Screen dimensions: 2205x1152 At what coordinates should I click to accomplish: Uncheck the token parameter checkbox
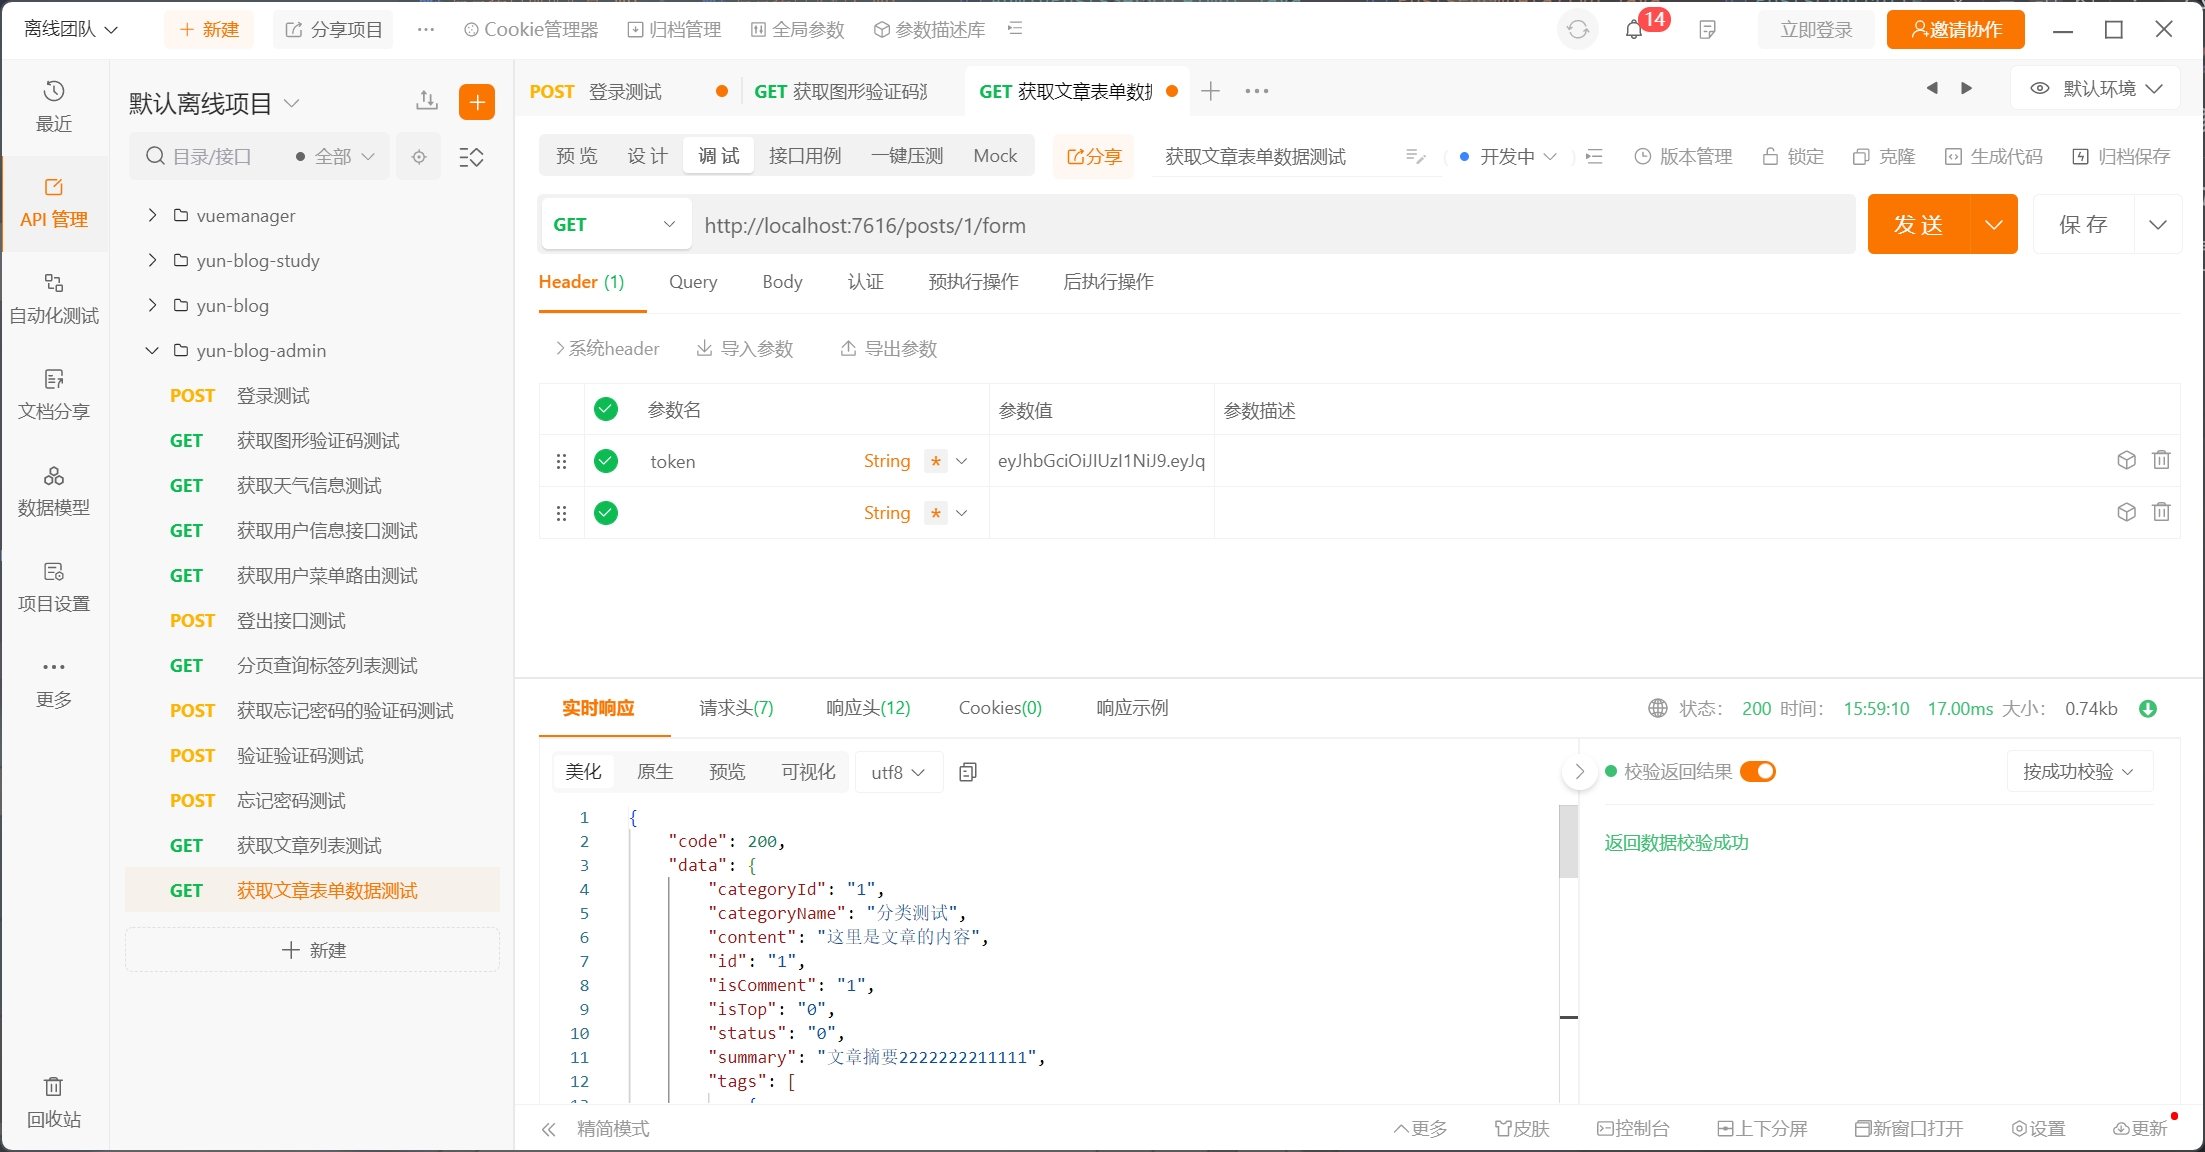pyautogui.click(x=606, y=461)
